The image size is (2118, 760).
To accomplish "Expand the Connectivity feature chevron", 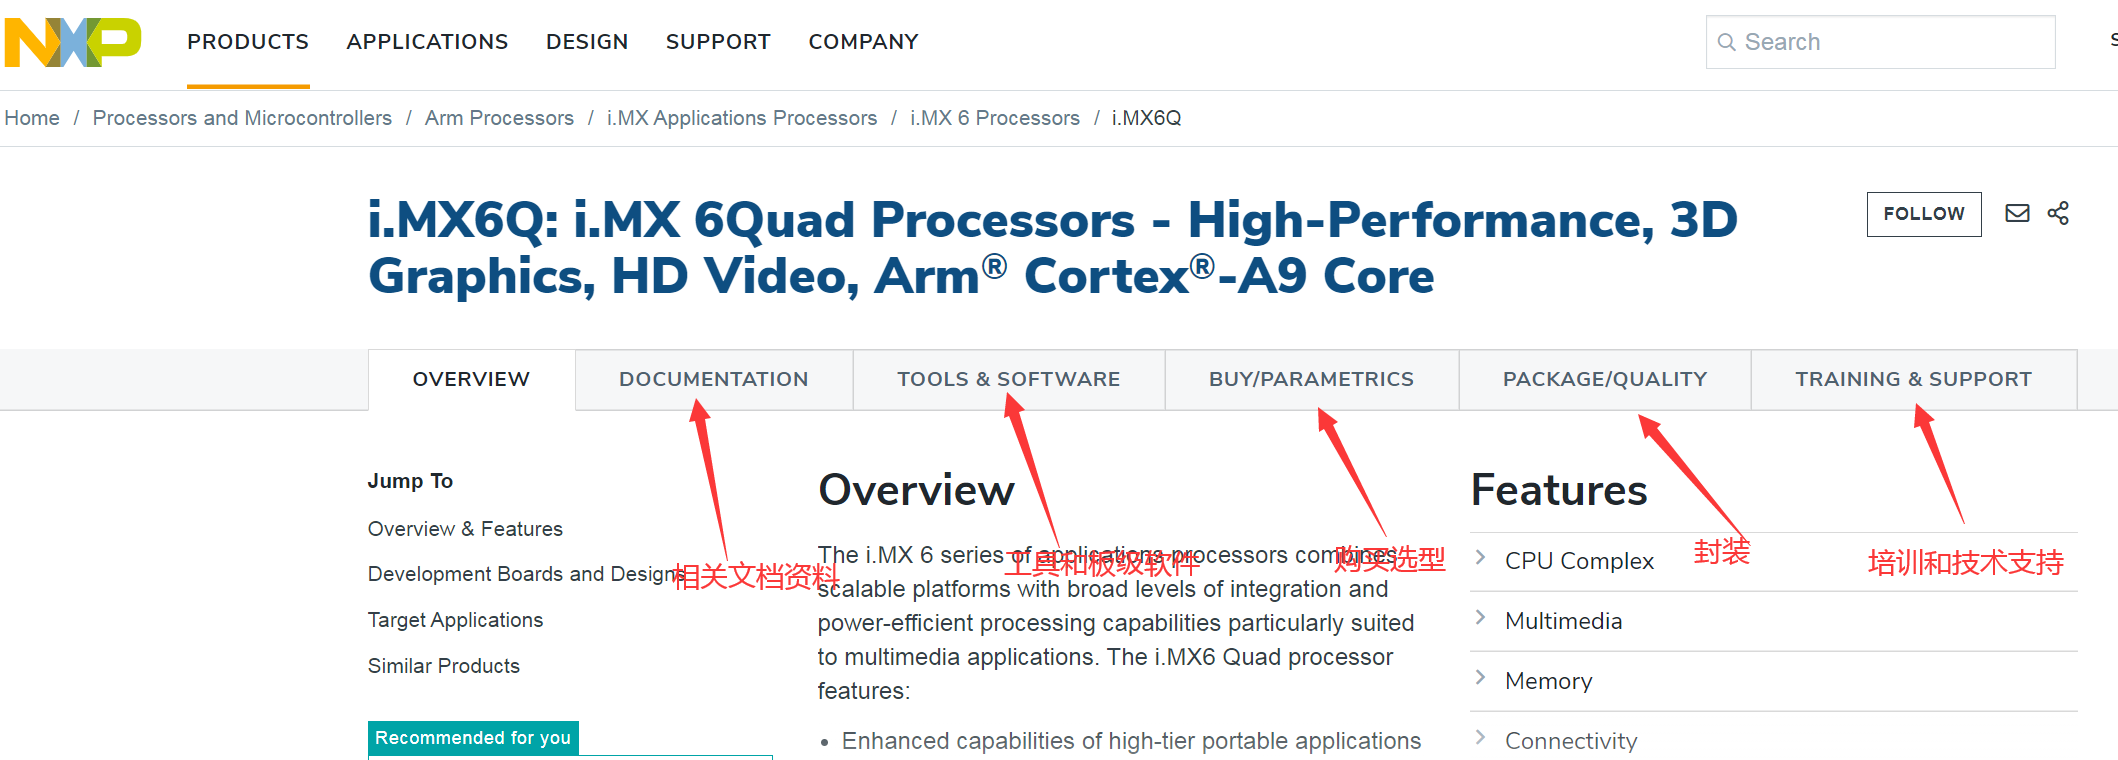I will click(x=1481, y=738).
